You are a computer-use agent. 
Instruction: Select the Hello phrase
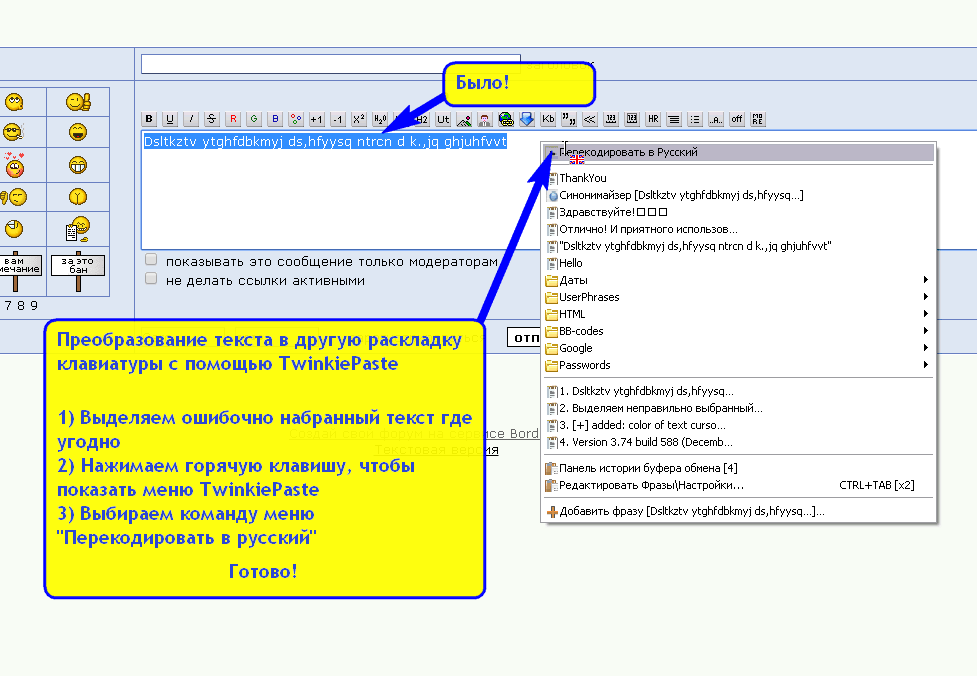coord(738,263)
